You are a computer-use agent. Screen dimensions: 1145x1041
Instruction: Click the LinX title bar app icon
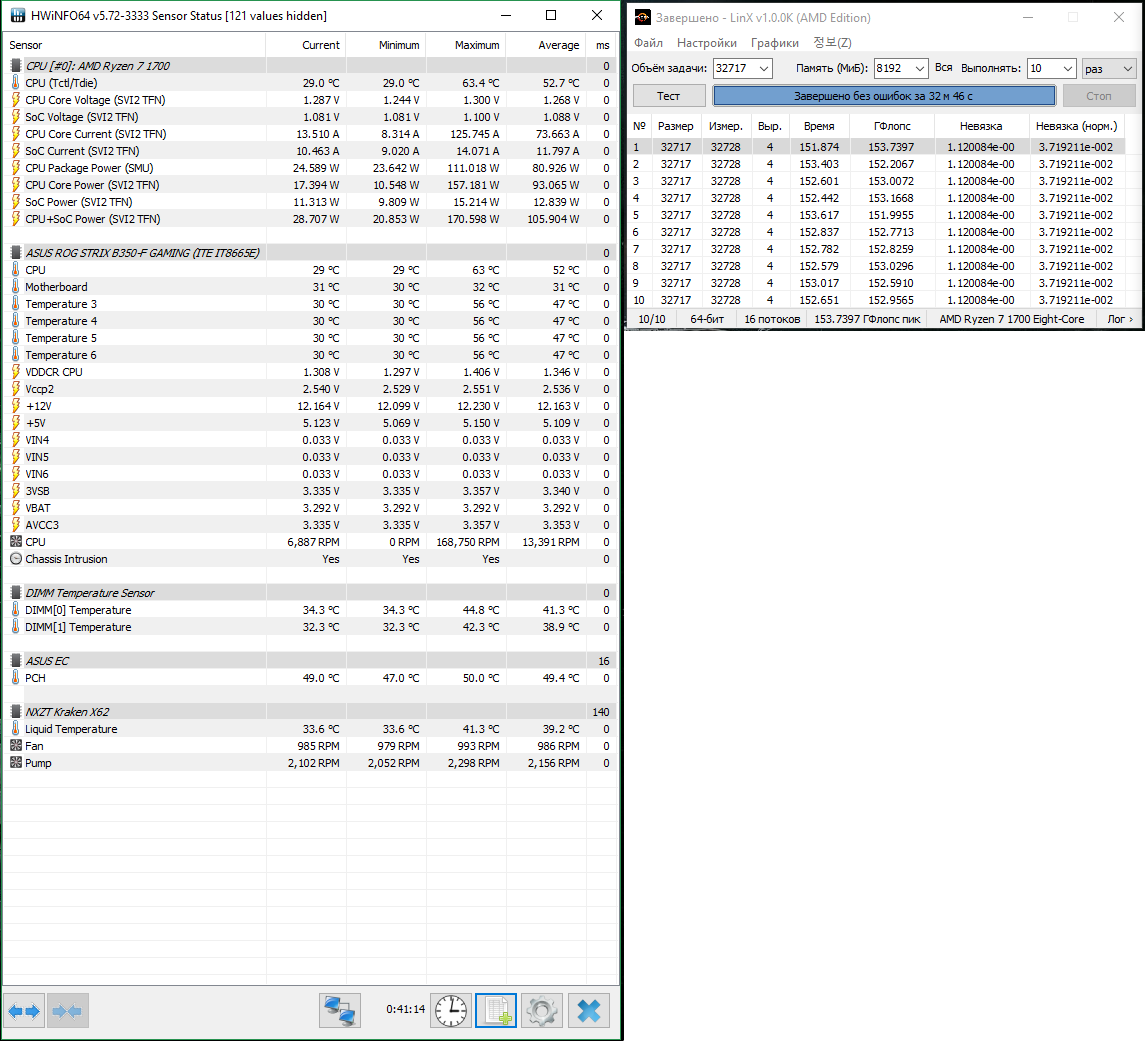click(642, 18)
